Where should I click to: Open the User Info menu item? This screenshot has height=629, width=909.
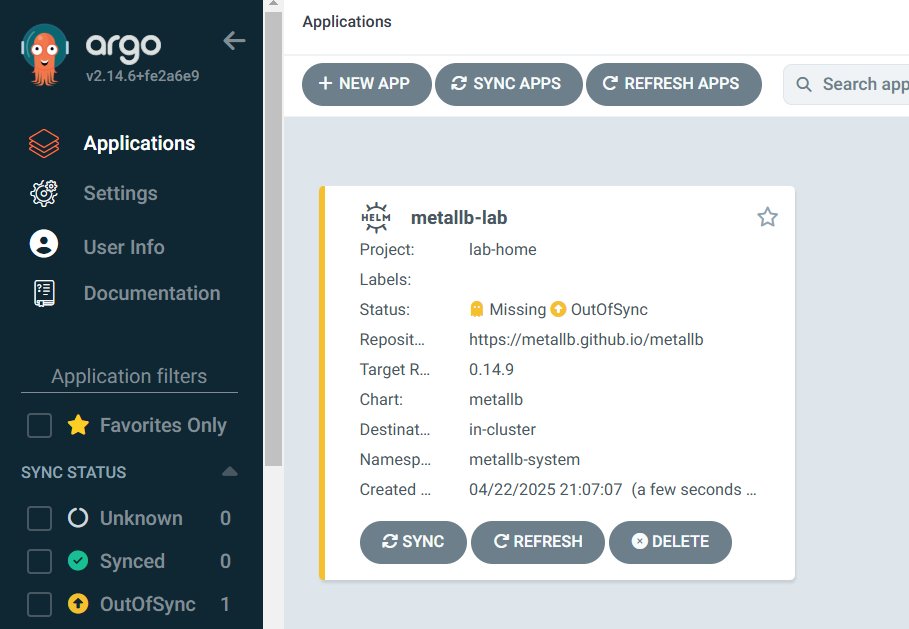[124, 247]
